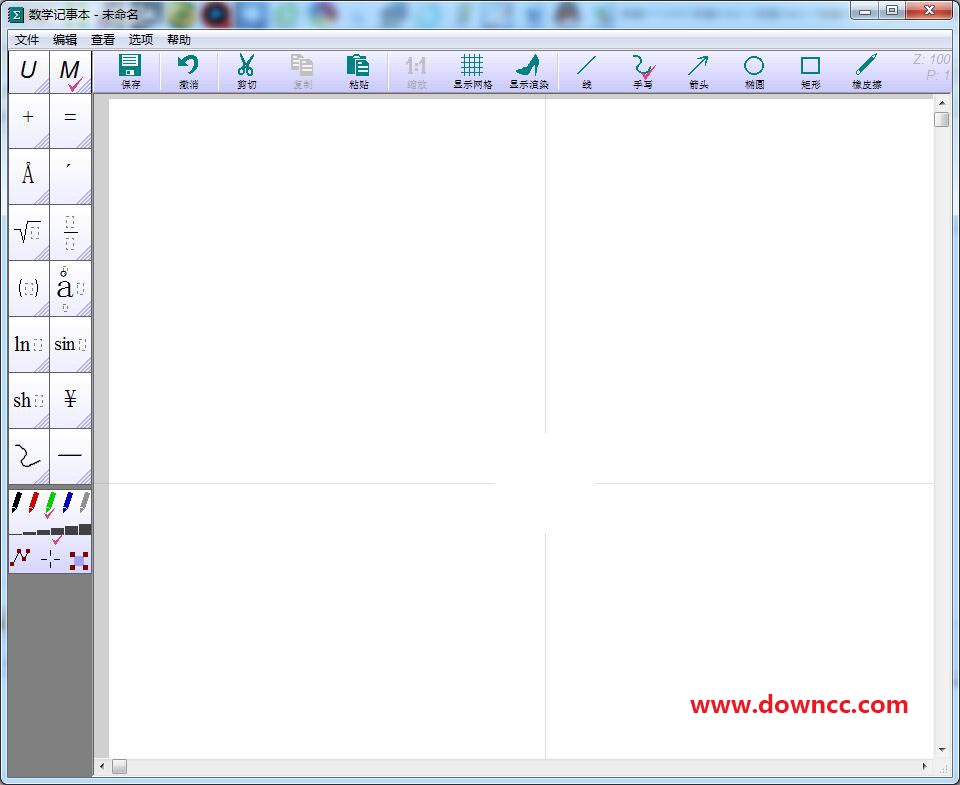Expand the sin function palette
The image size is (960, 785).
click(x=70, y=344)
